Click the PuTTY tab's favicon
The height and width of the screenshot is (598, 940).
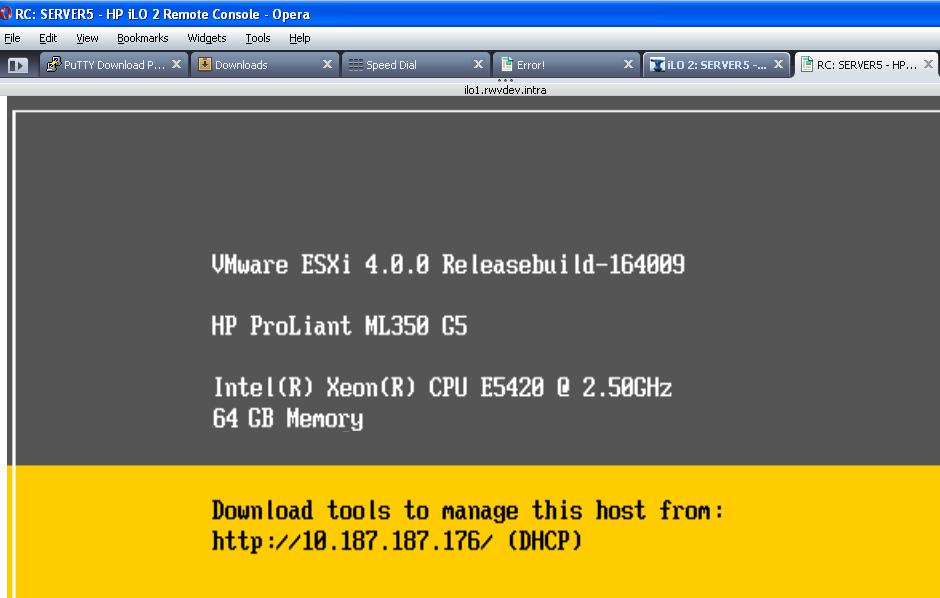click(x=54, y=65)
